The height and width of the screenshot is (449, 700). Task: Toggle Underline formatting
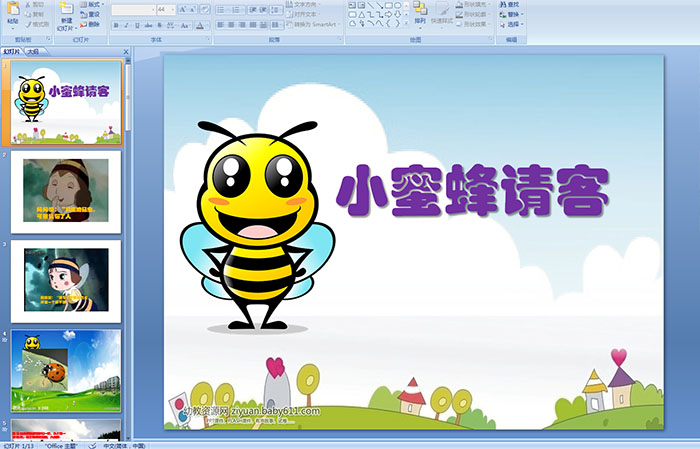tap(137, 25)
